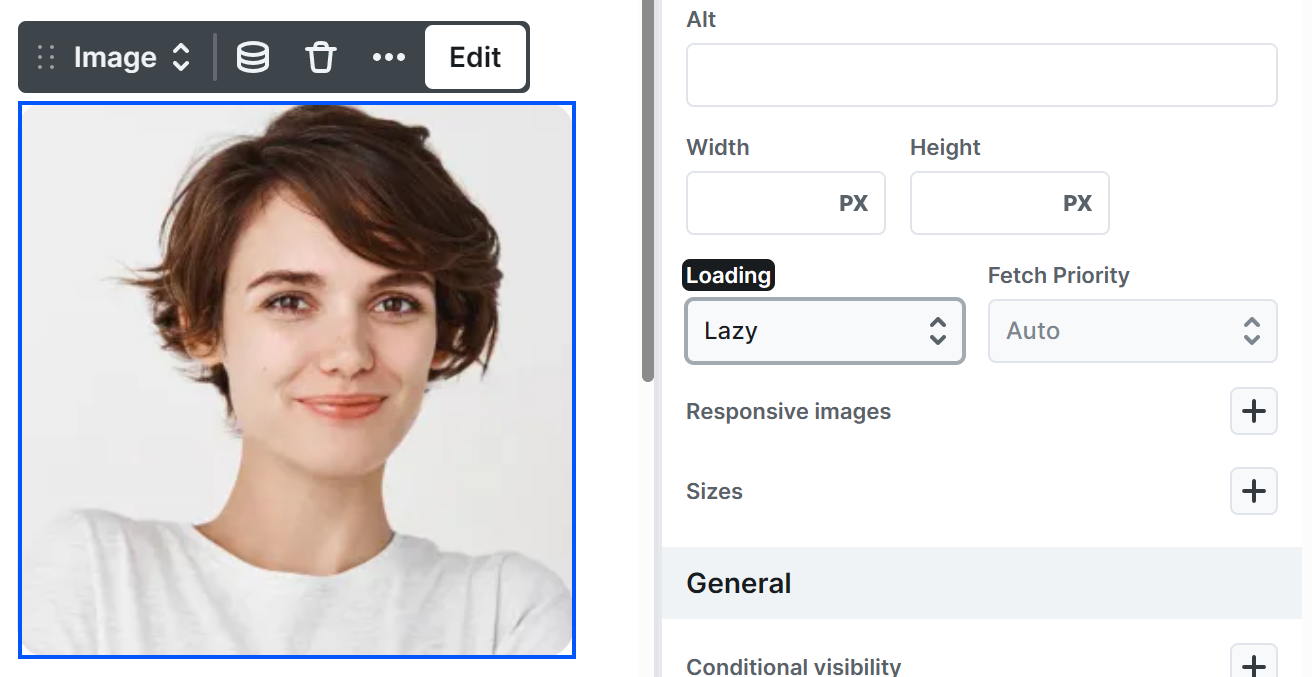Screen dimensions: 1312x677
Task: Add a Conditional visibility rule with plus
Action: point(1253,665)
